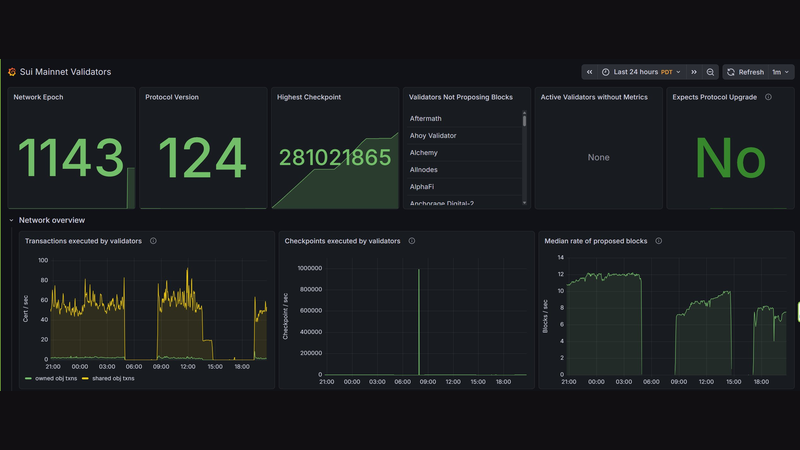Click Median rate of proposed blocks title
Screen dimensions: 800x450
pos(595,241)
